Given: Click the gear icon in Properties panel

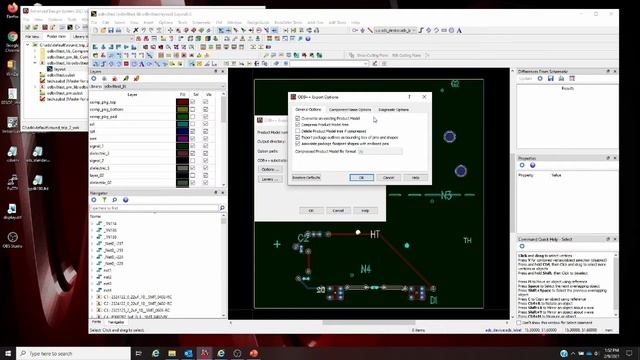Looking at the screenshot, I should 522,165.
